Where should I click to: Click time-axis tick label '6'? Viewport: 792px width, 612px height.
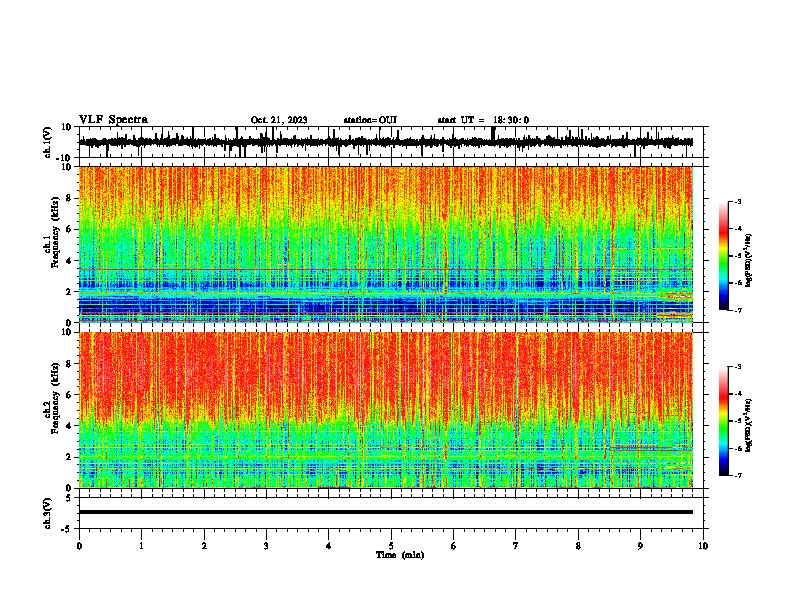(454, 546)
